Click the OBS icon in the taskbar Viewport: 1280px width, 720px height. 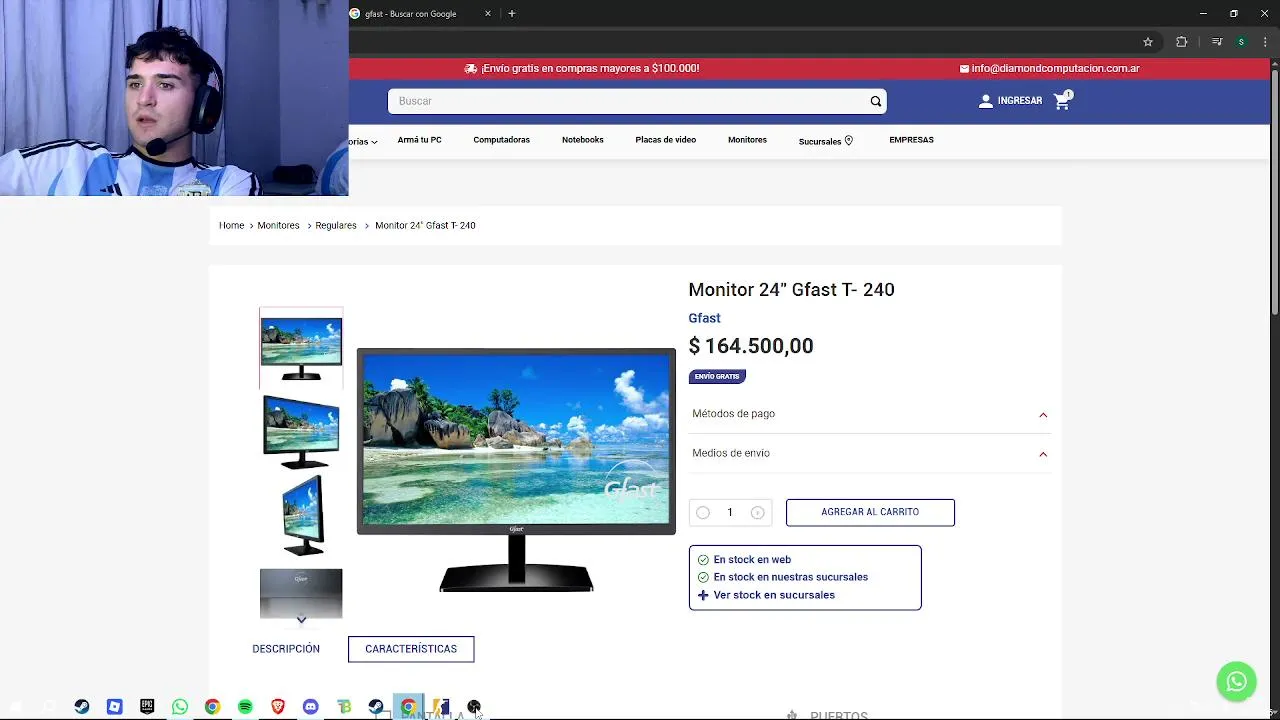coord(474,707)
